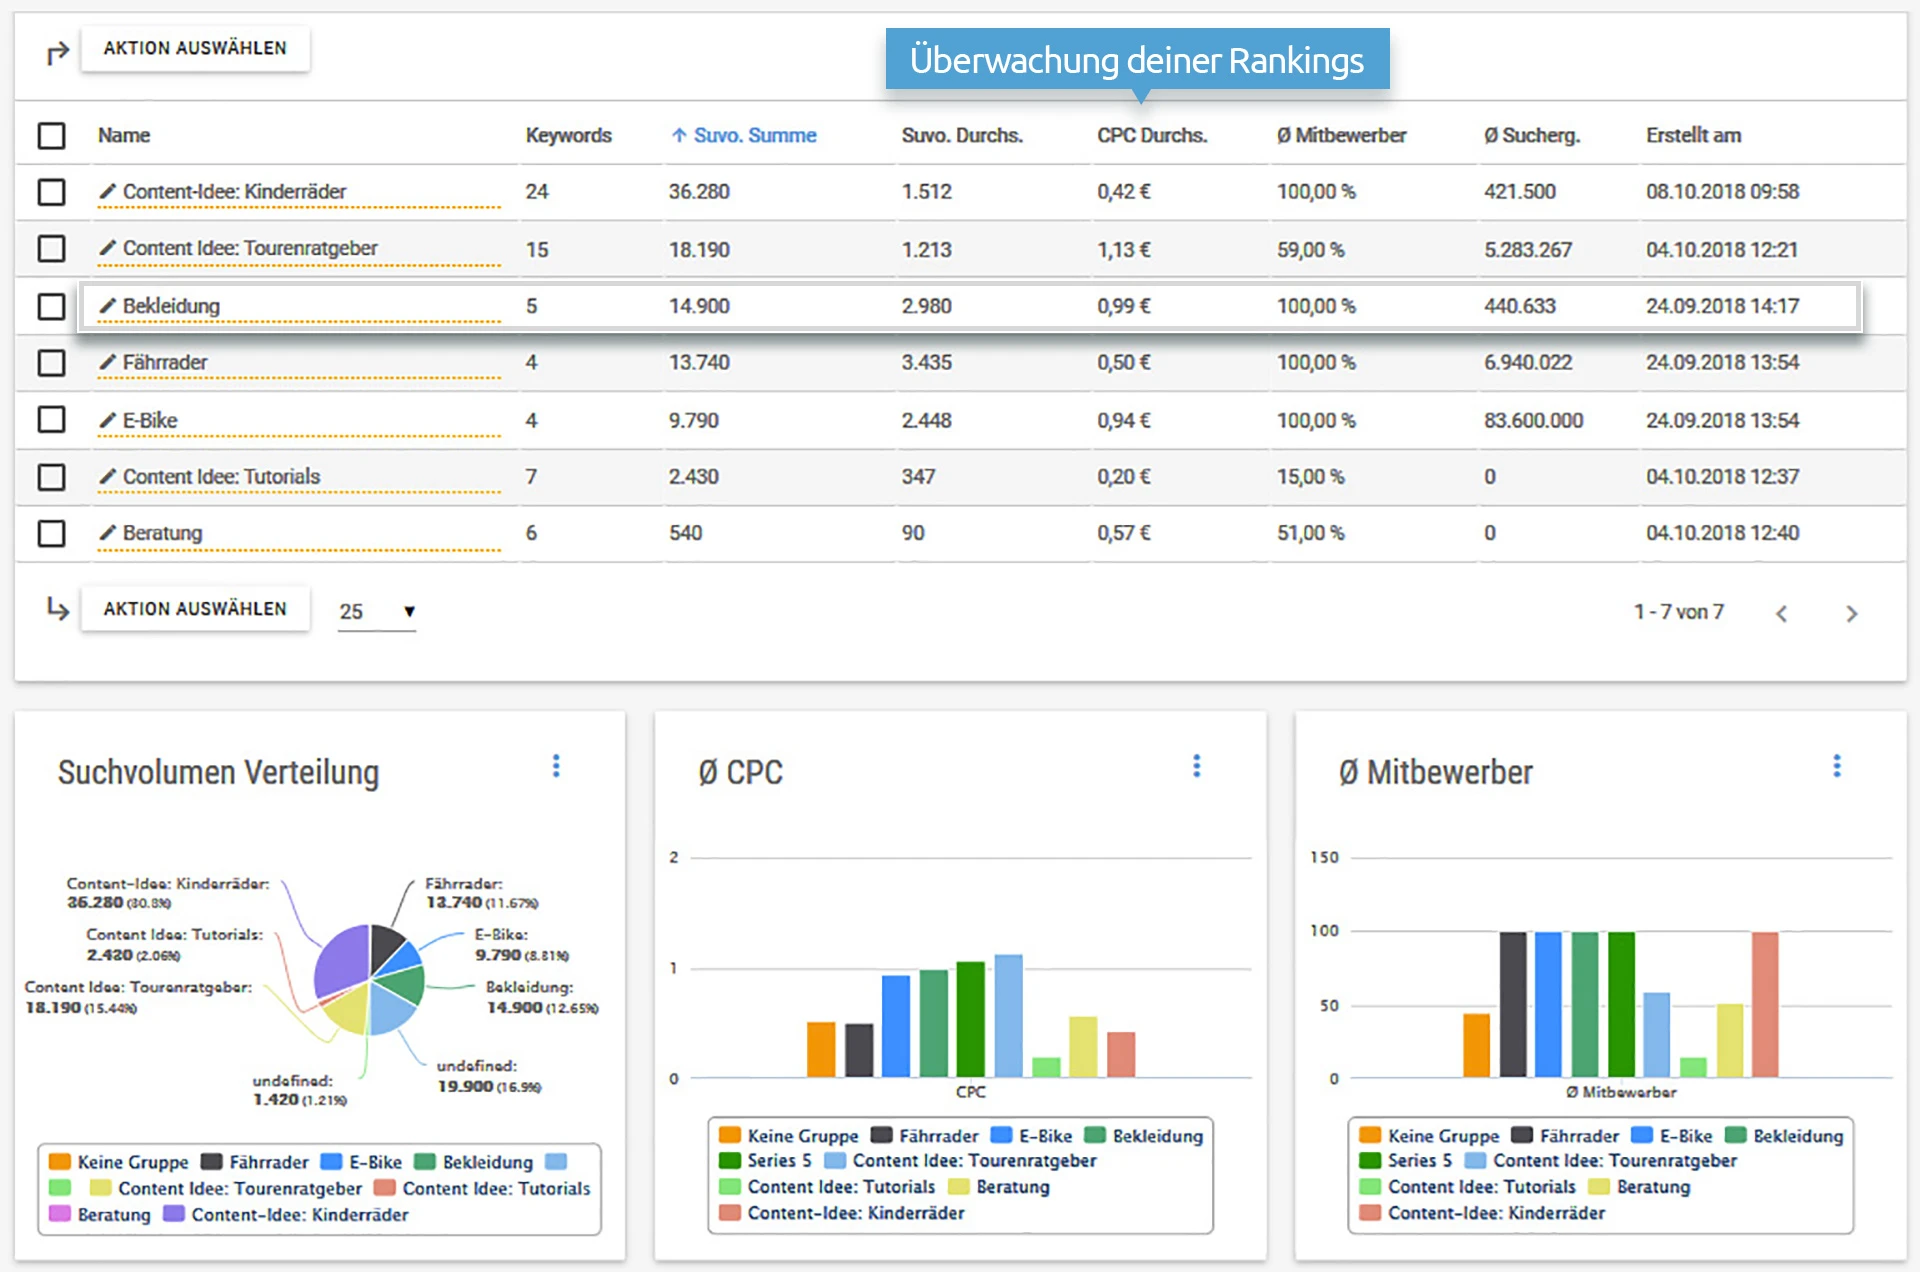Edit the Bekleidung list name with the pencil icon

pos(108,306)
